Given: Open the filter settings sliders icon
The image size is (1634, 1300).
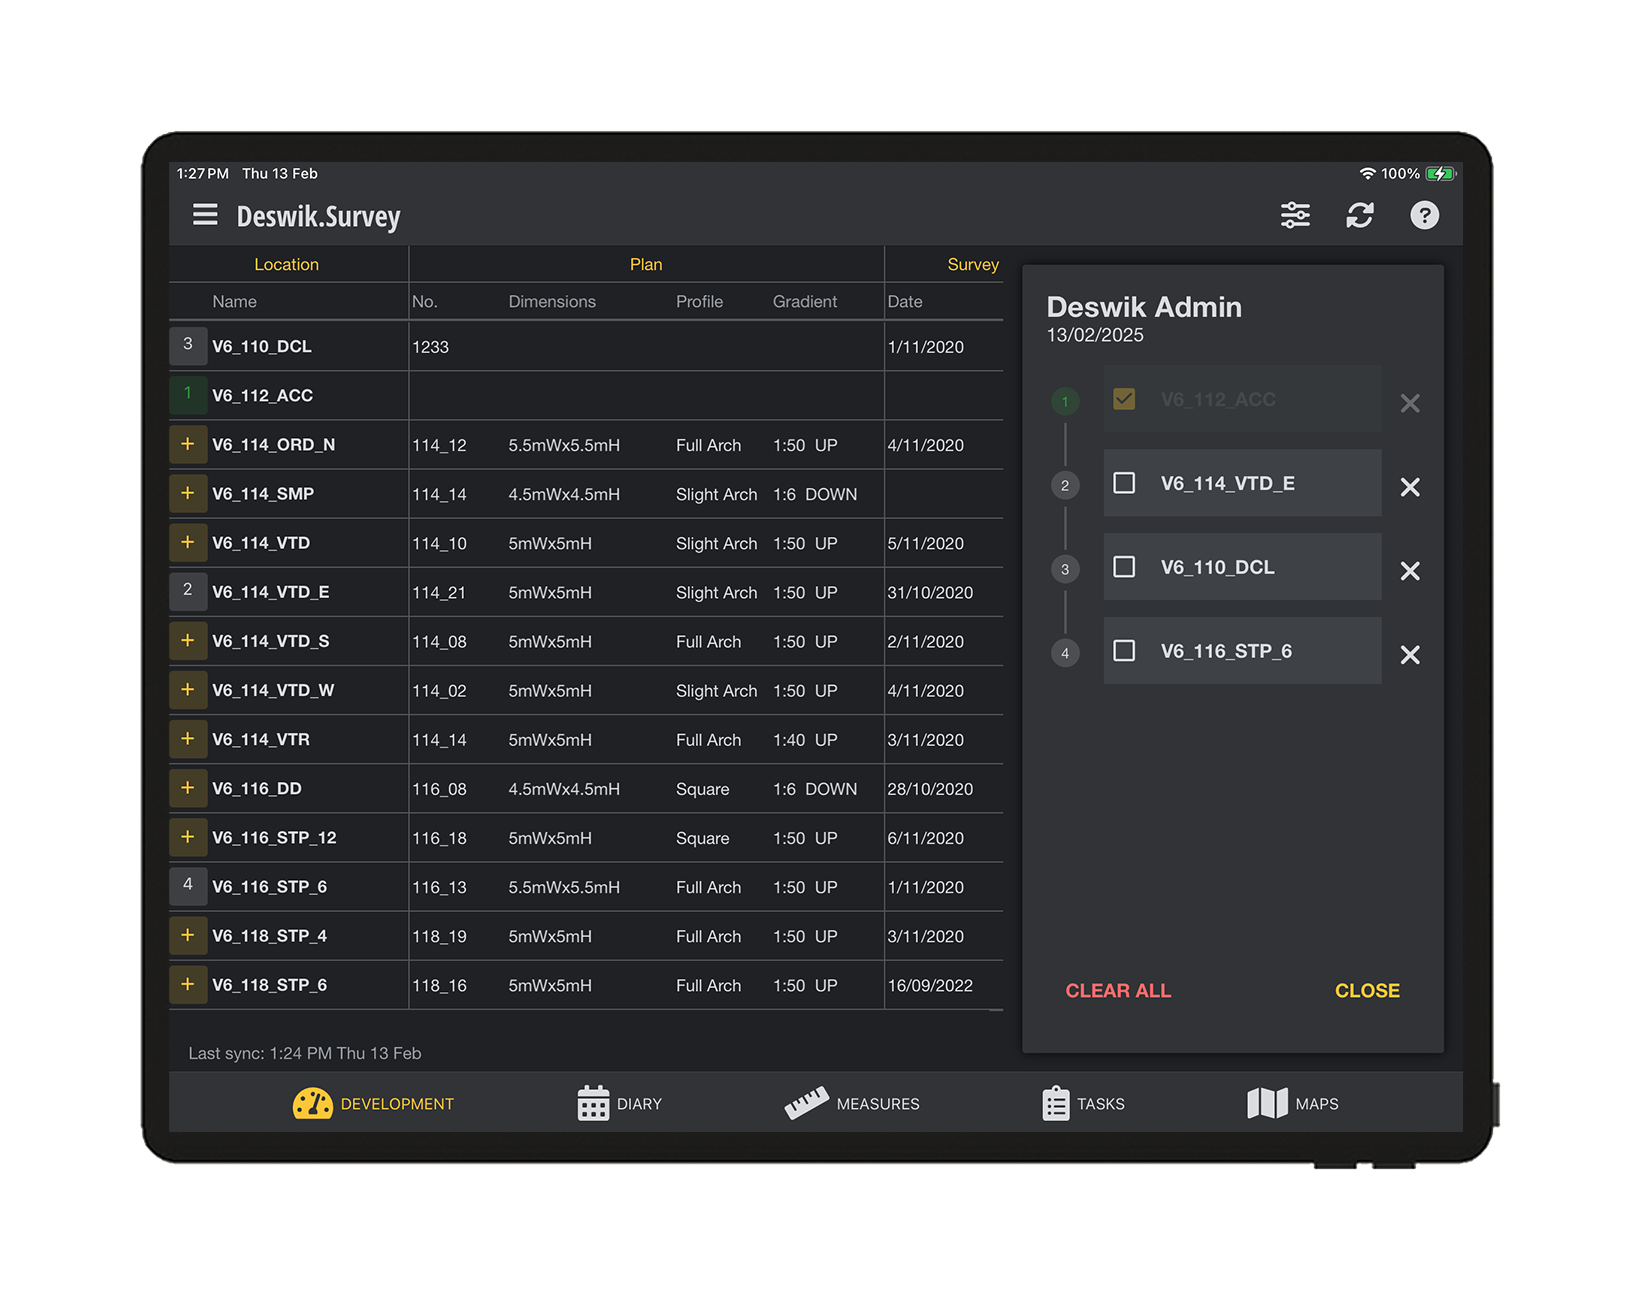Looking at the screenshot, I should 1295,215.
